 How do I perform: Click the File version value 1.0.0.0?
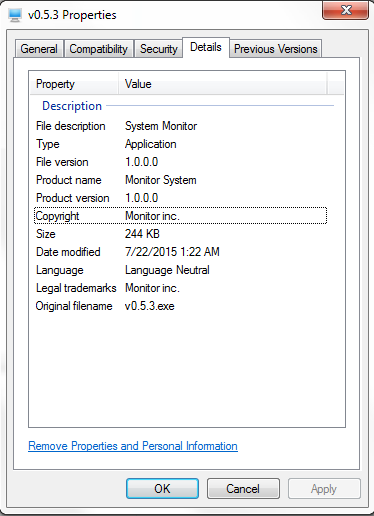pos(142,162)
